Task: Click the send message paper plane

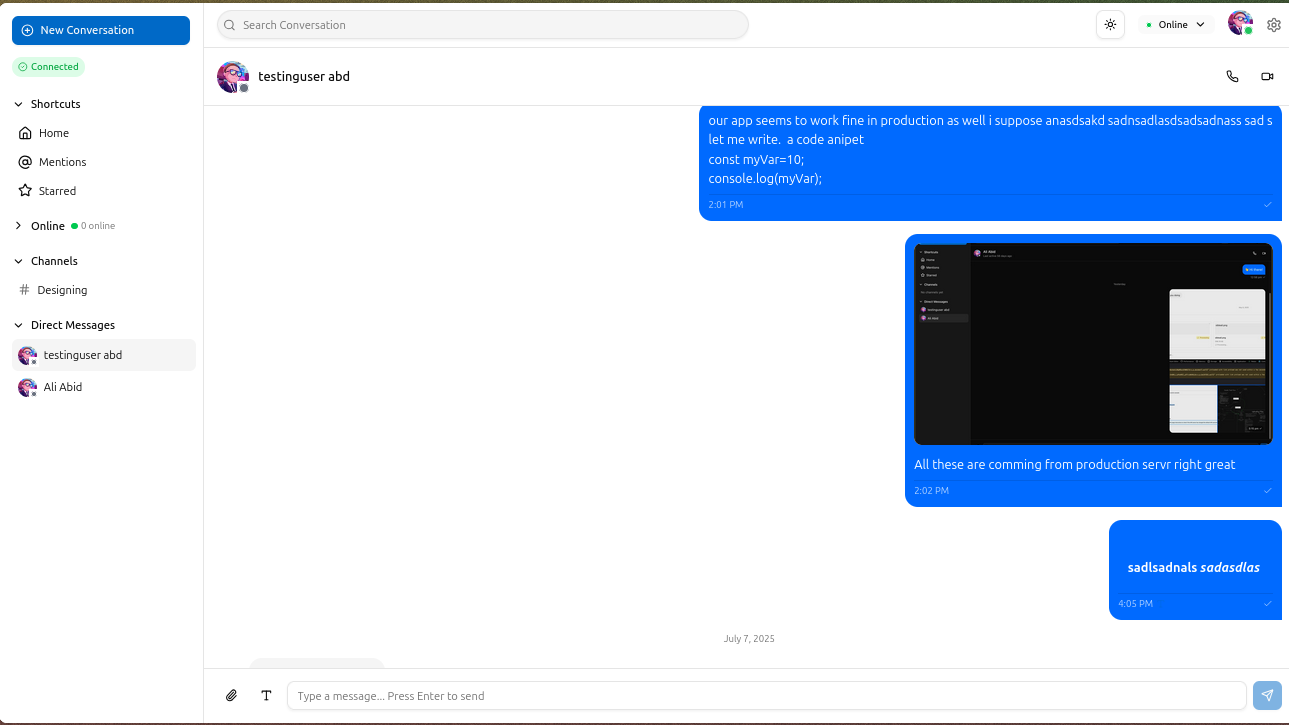Action: pos(1267,695)
